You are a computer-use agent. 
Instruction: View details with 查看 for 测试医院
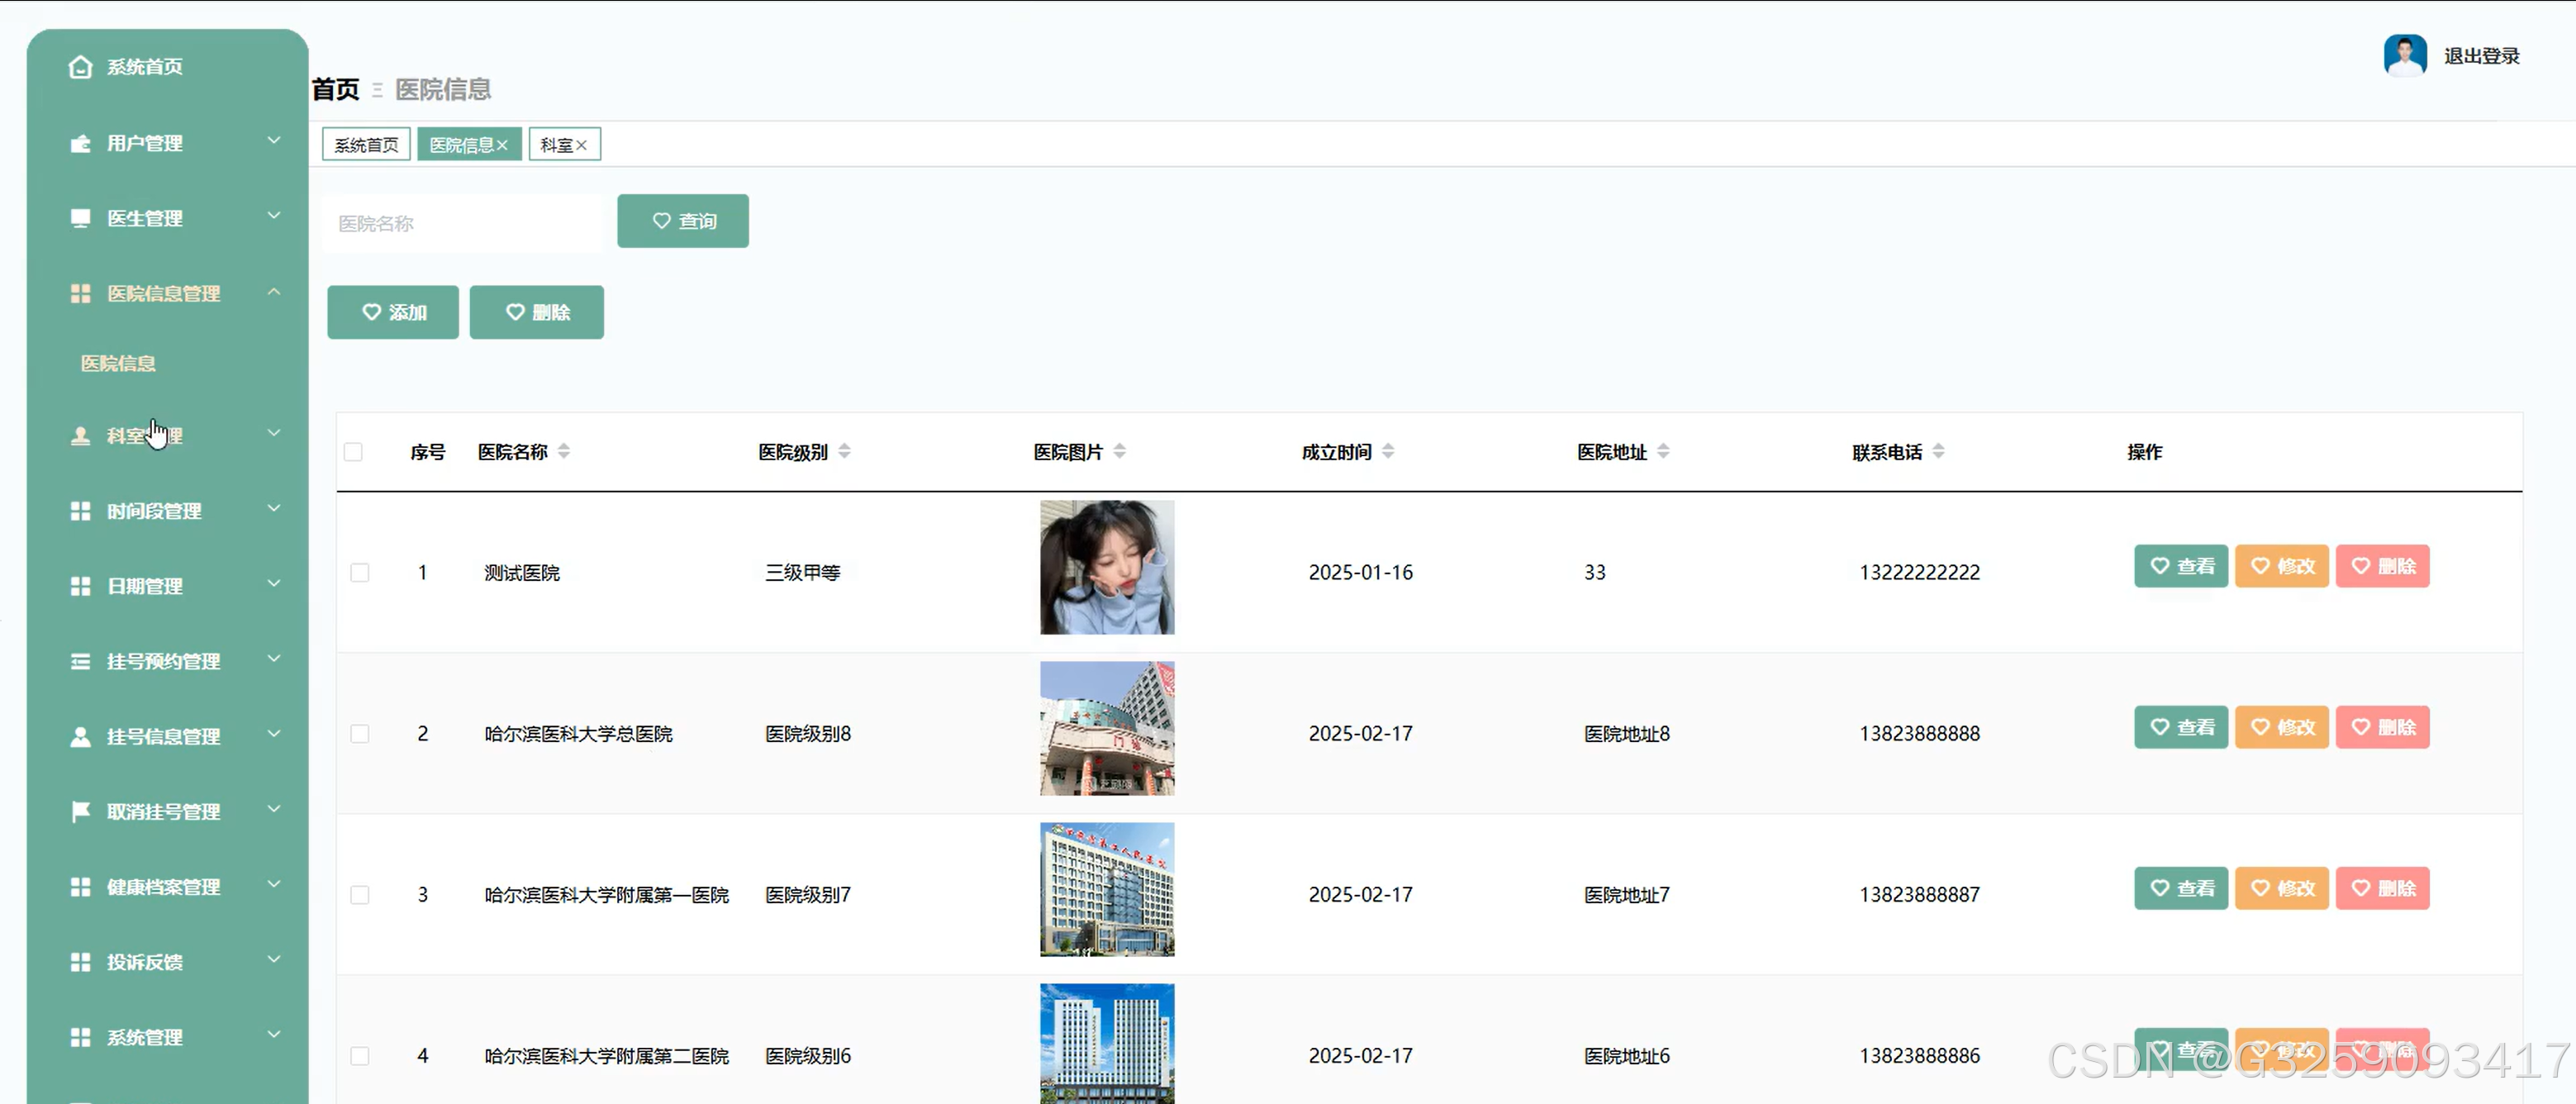[2181, 566]
